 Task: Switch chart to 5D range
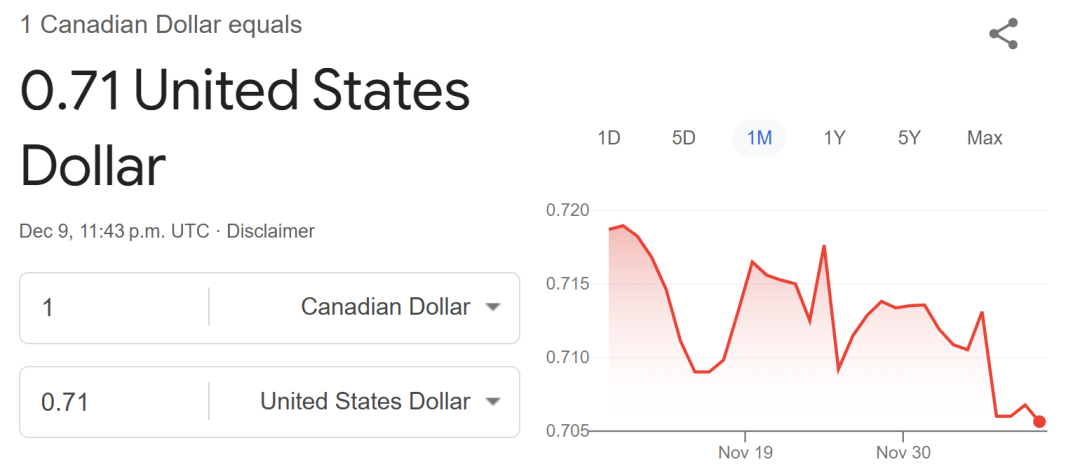point(683,138)
